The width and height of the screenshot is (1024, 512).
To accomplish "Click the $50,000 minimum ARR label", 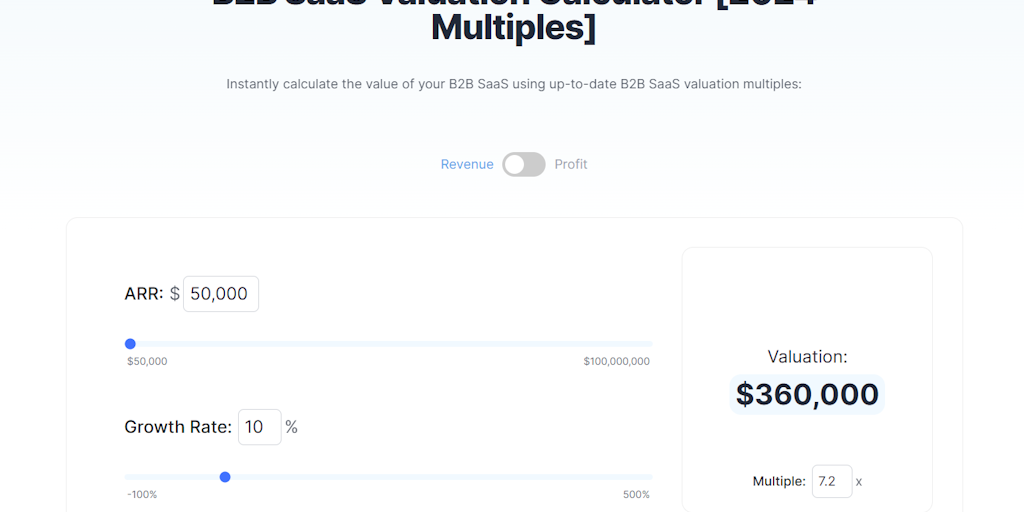I will 147,361.
